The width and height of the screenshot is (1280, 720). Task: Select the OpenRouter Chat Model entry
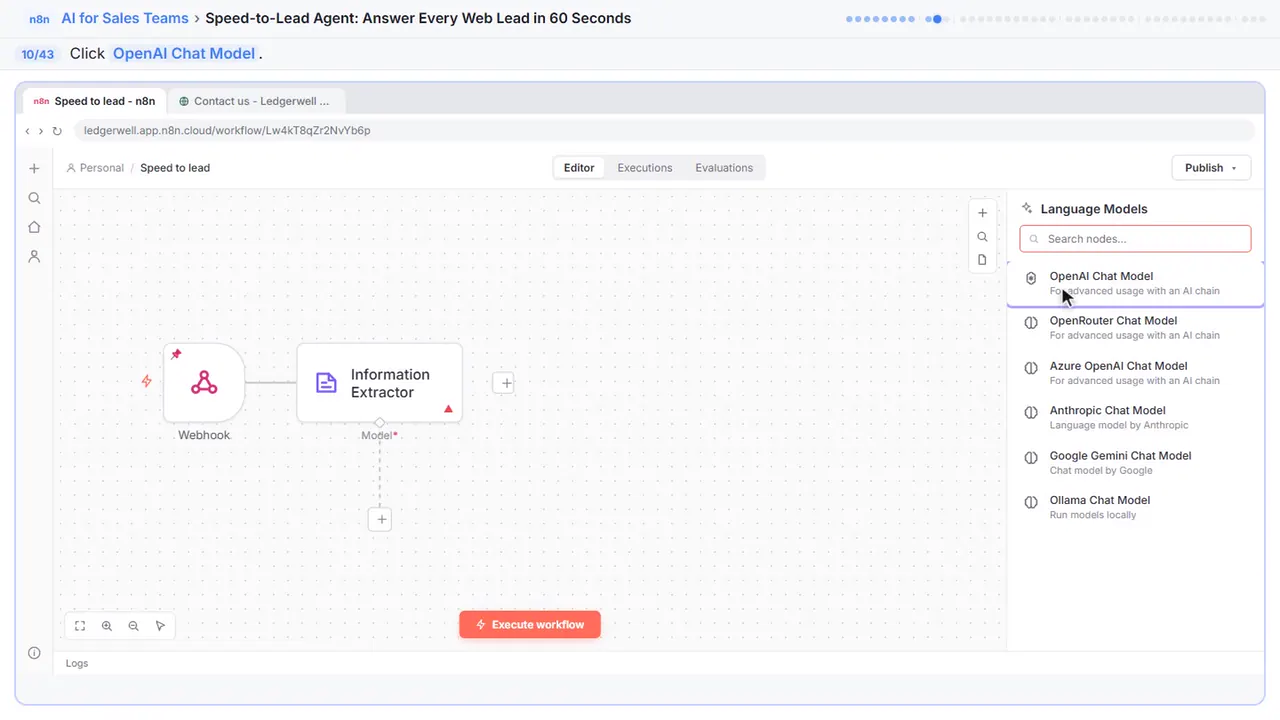[x=1135, y=328]
